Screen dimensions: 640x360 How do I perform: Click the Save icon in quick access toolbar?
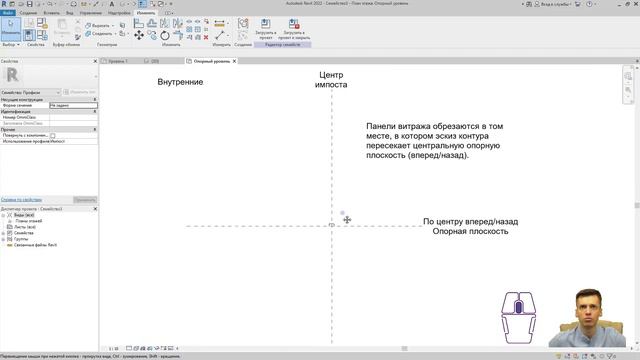pos(29,4)
